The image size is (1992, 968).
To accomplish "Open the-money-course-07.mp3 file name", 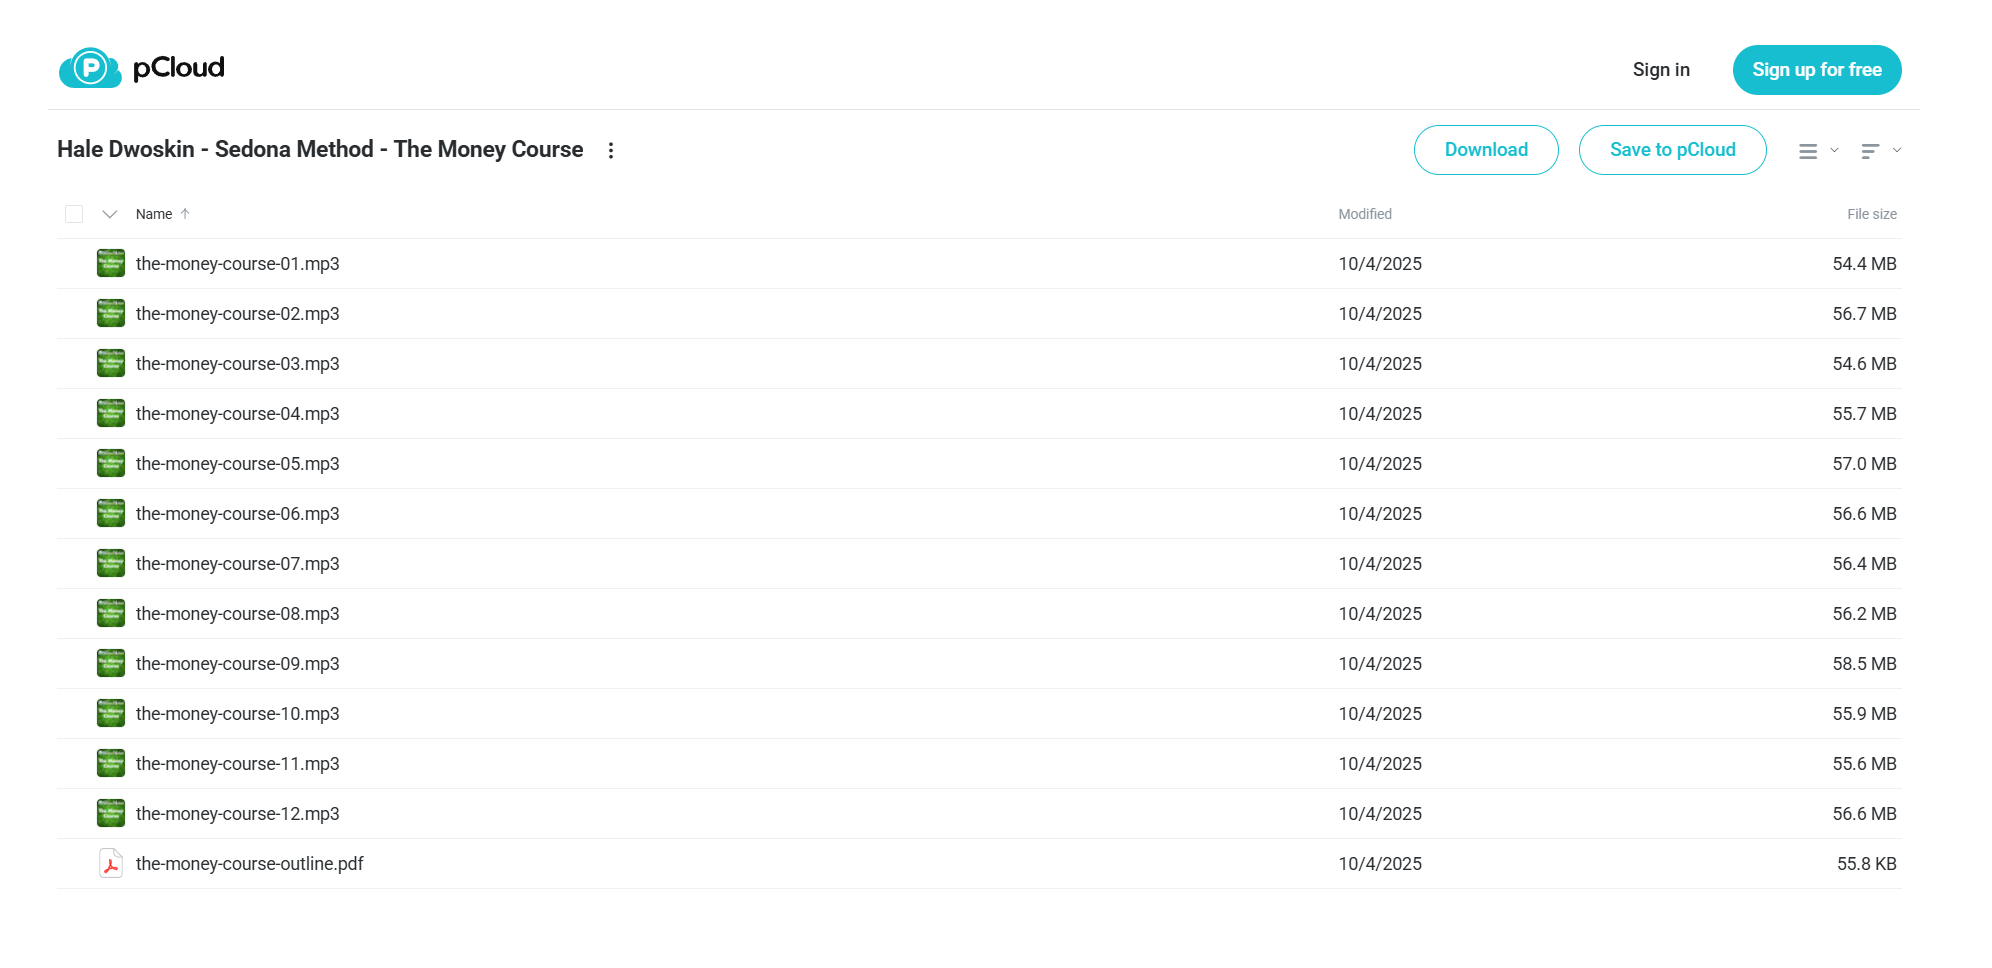I will click(x=238, y=564).
